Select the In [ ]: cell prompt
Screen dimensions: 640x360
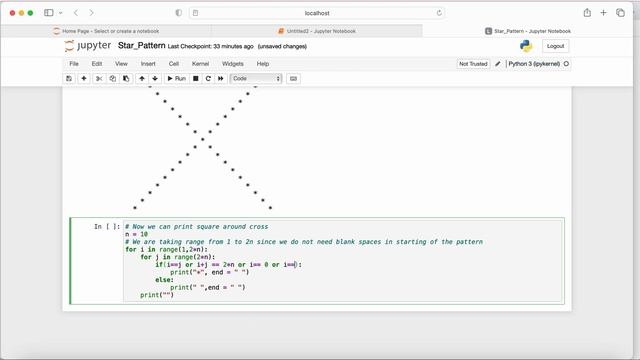107,227
